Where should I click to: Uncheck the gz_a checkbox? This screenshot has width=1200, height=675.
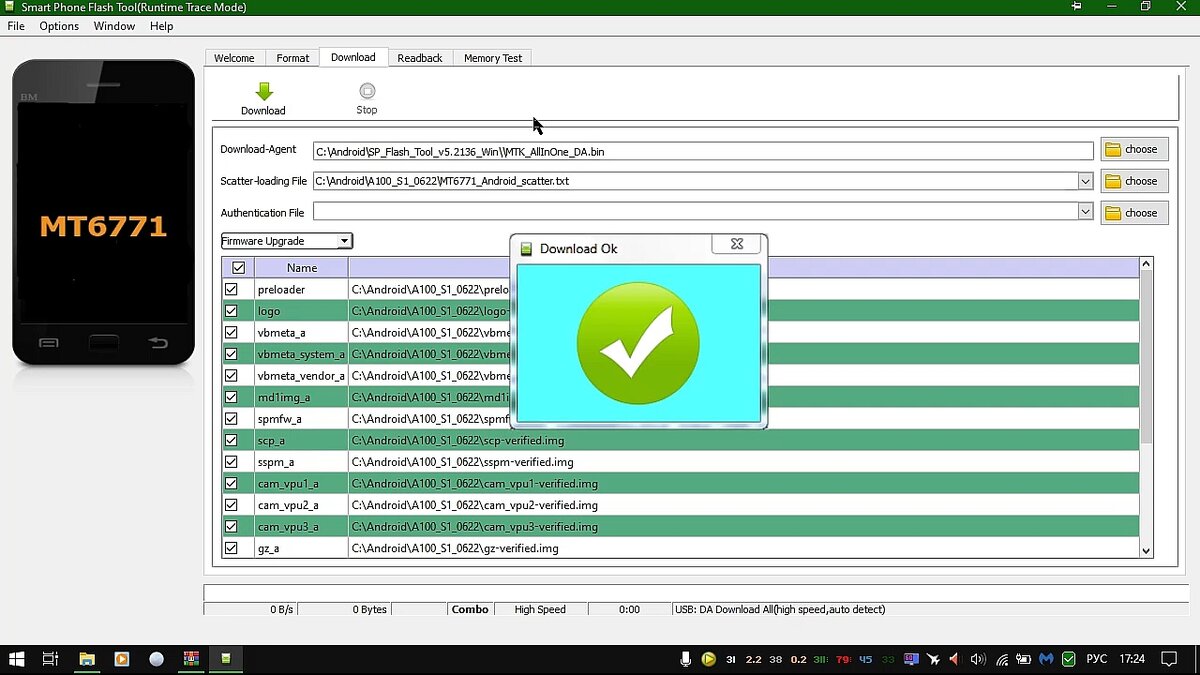(231, 548)
